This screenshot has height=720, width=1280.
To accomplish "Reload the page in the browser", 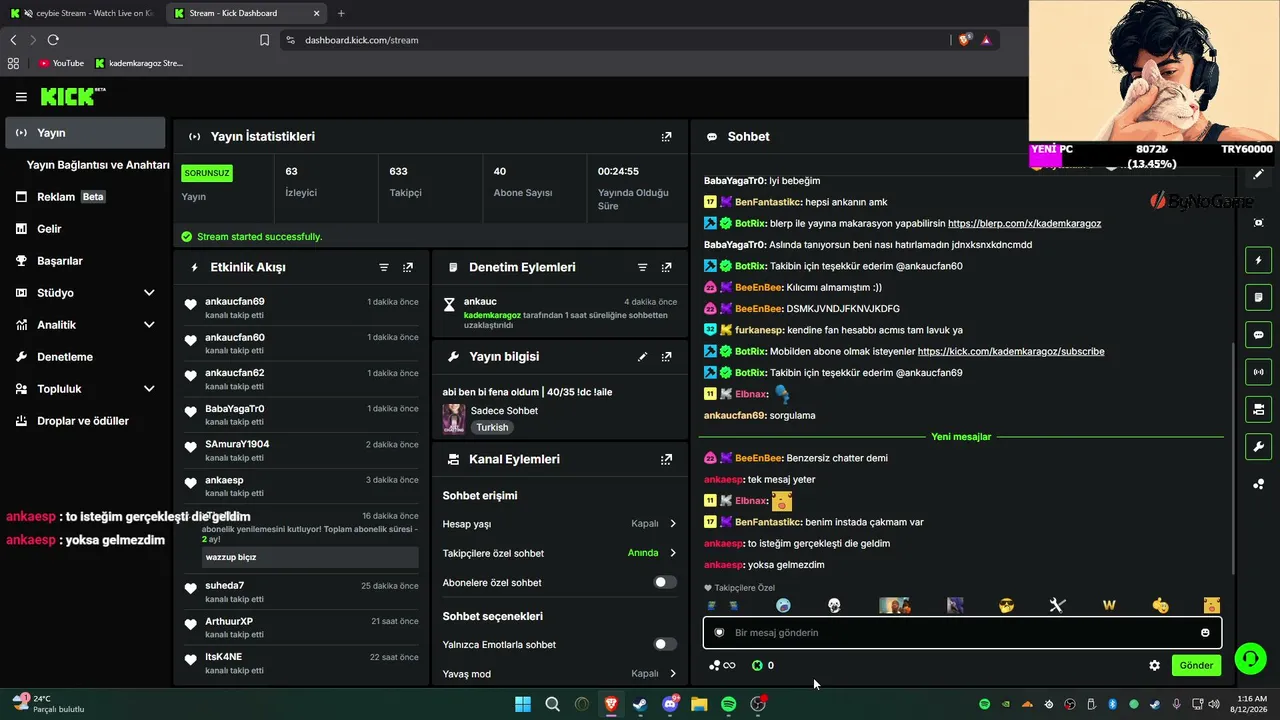I will click(53, 40).
